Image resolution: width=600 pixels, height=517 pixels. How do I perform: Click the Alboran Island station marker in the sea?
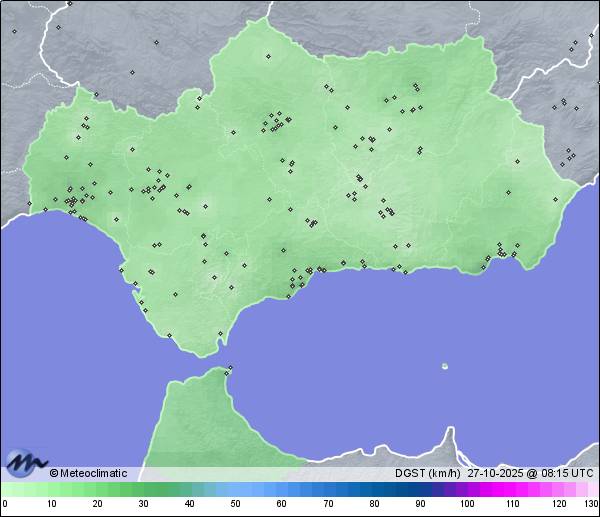445,366
